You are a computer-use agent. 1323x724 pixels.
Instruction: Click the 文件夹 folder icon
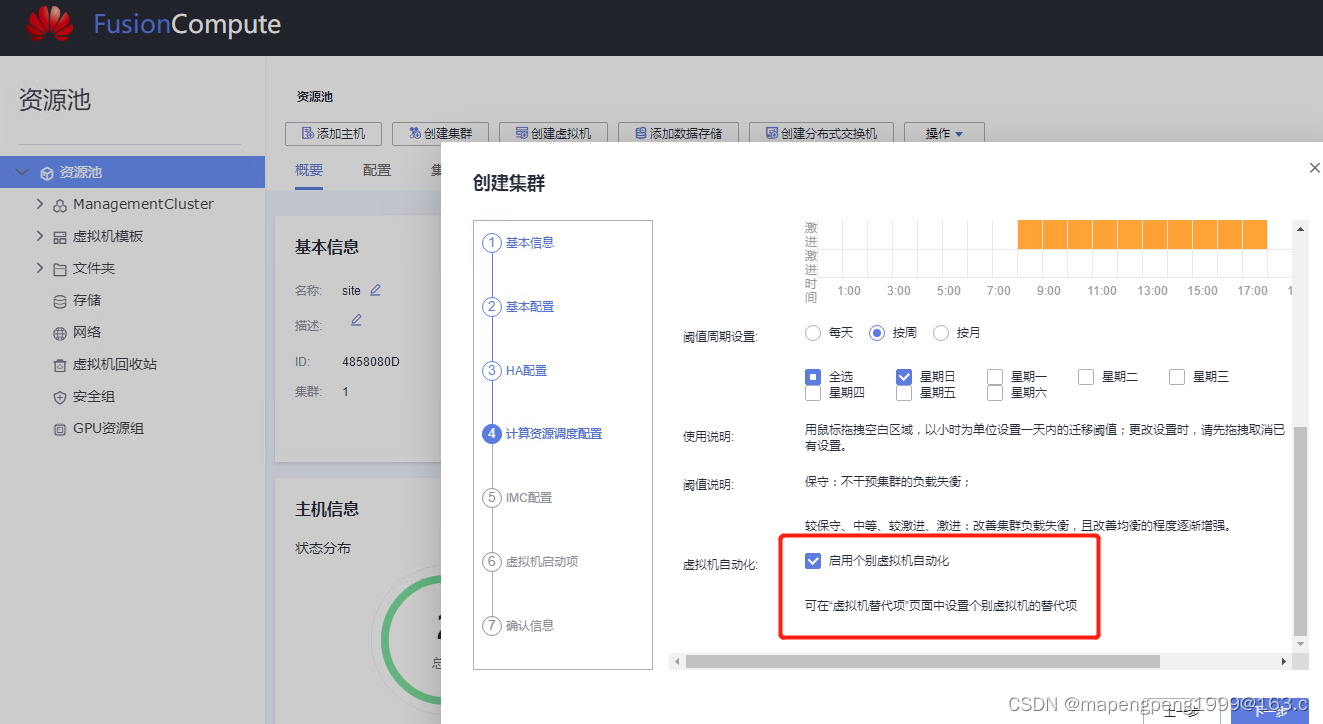pyautogui.click(x=60, y=269)
